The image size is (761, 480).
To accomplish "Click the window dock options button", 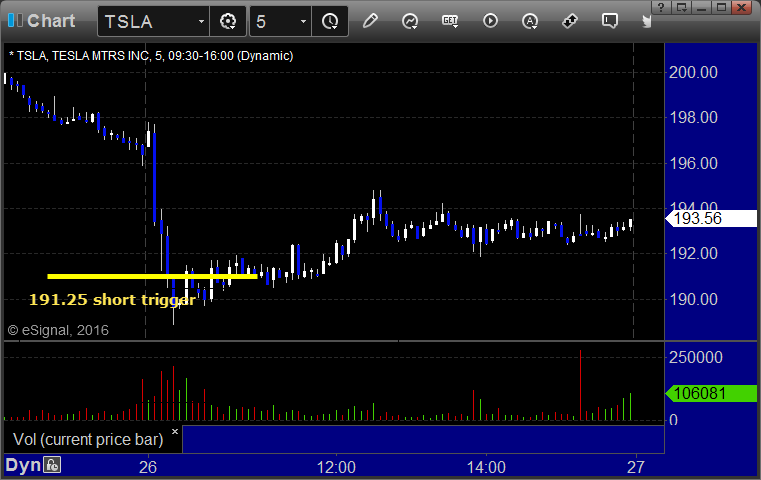I will point(682,7).
